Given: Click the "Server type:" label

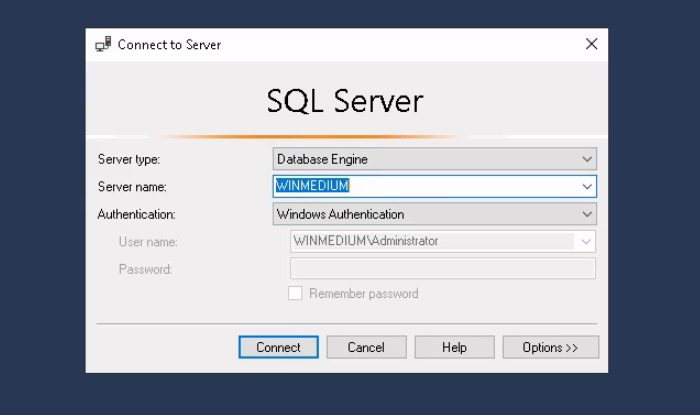Looking at the screenshot, I should (128, 159).
